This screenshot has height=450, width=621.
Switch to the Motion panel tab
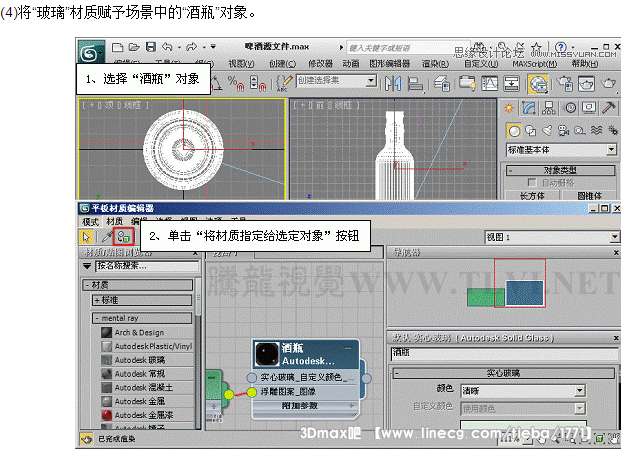[x=570, y=108]
